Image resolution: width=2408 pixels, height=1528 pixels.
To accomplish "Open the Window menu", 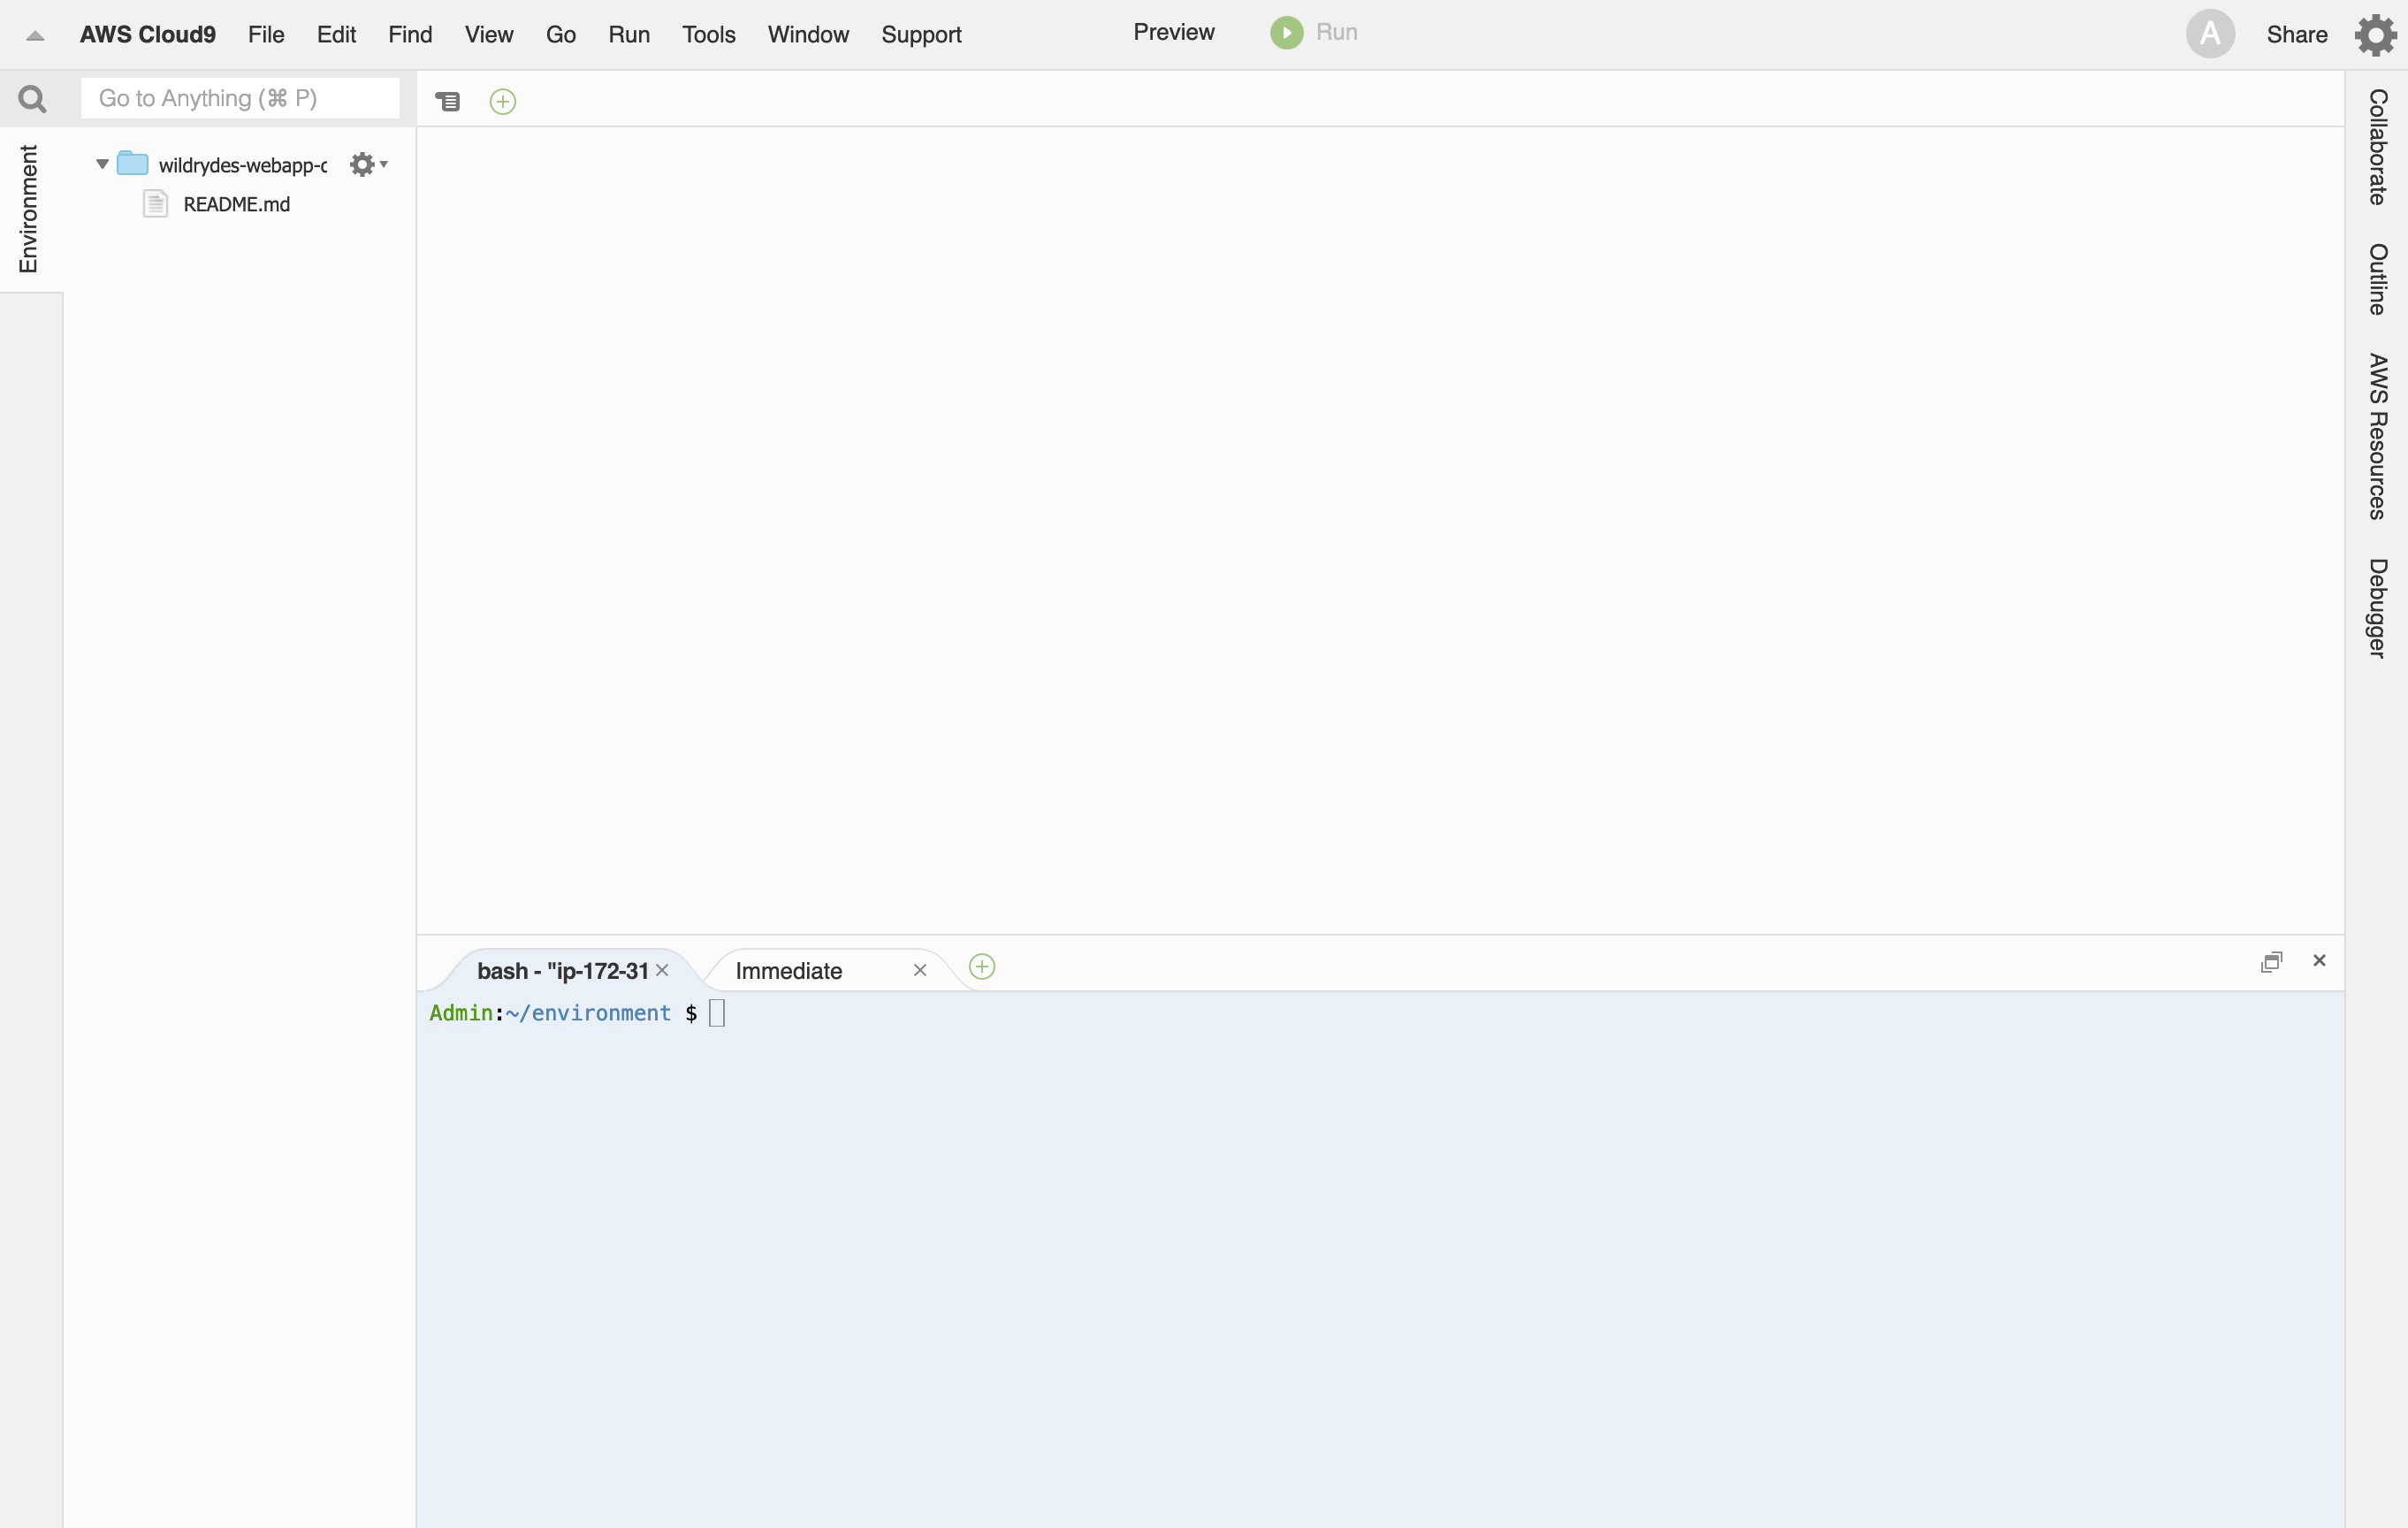I will point(808,35).
